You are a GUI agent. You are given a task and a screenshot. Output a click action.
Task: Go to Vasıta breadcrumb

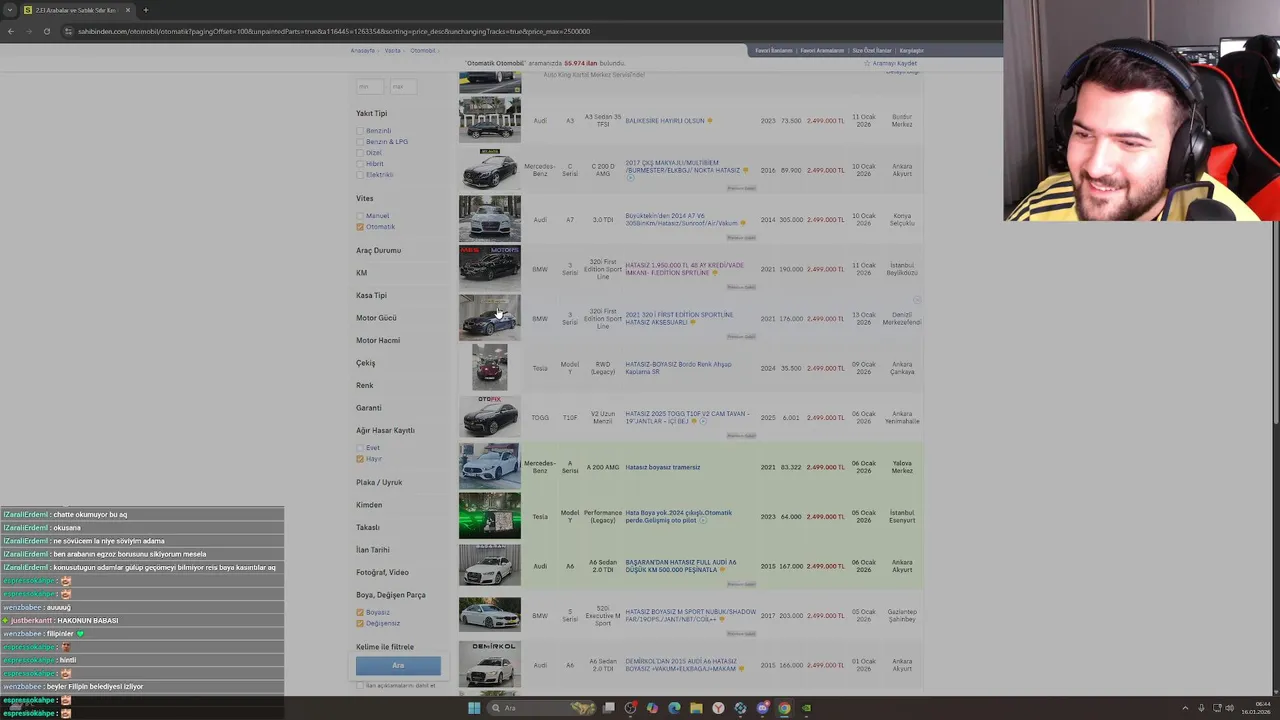tap(393, 50)
